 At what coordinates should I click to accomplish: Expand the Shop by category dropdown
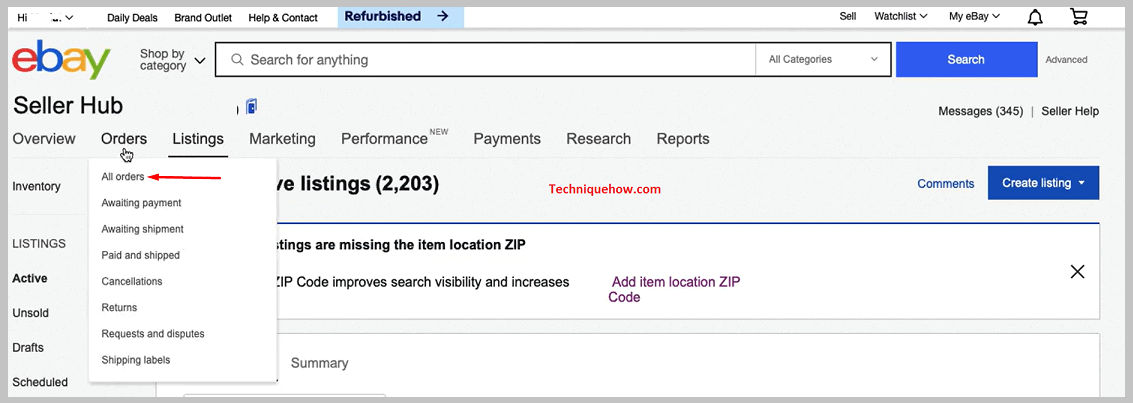click(172, 60)
